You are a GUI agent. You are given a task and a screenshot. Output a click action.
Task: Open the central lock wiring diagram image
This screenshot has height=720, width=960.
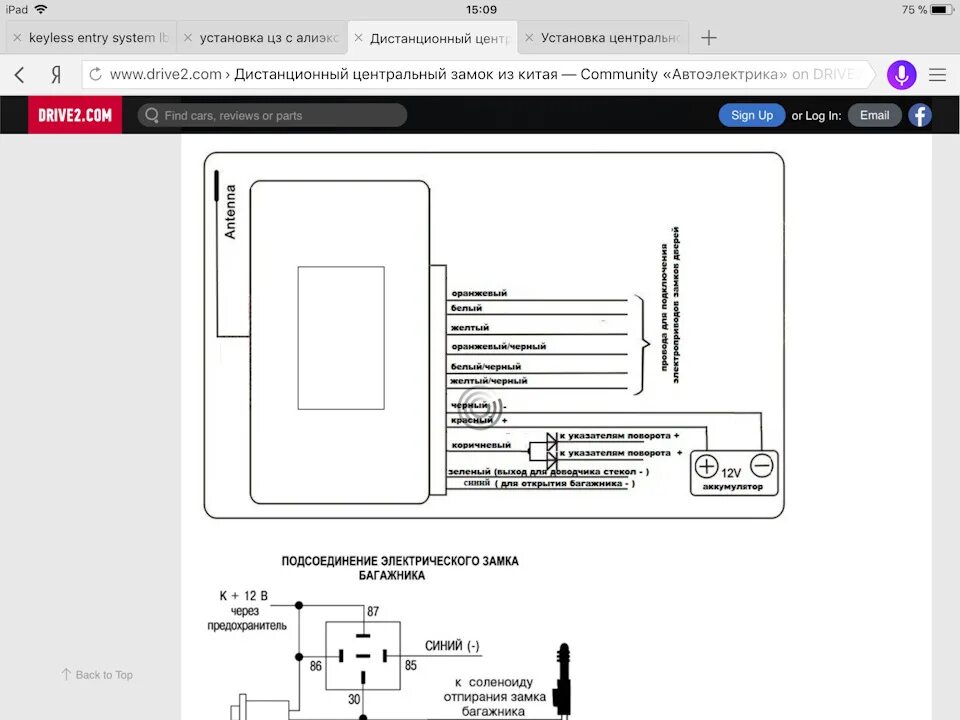click(x=494, y=336)
